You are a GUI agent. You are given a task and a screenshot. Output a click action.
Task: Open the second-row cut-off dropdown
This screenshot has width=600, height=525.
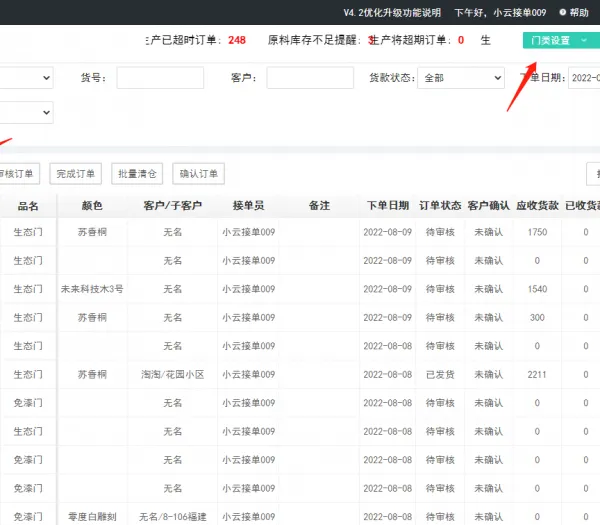tap(26, 112)
